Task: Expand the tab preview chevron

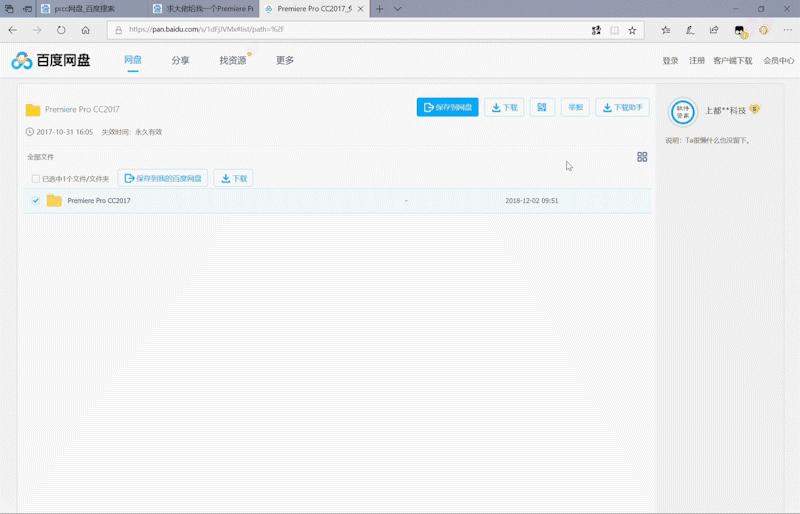Action: point(397,9)
